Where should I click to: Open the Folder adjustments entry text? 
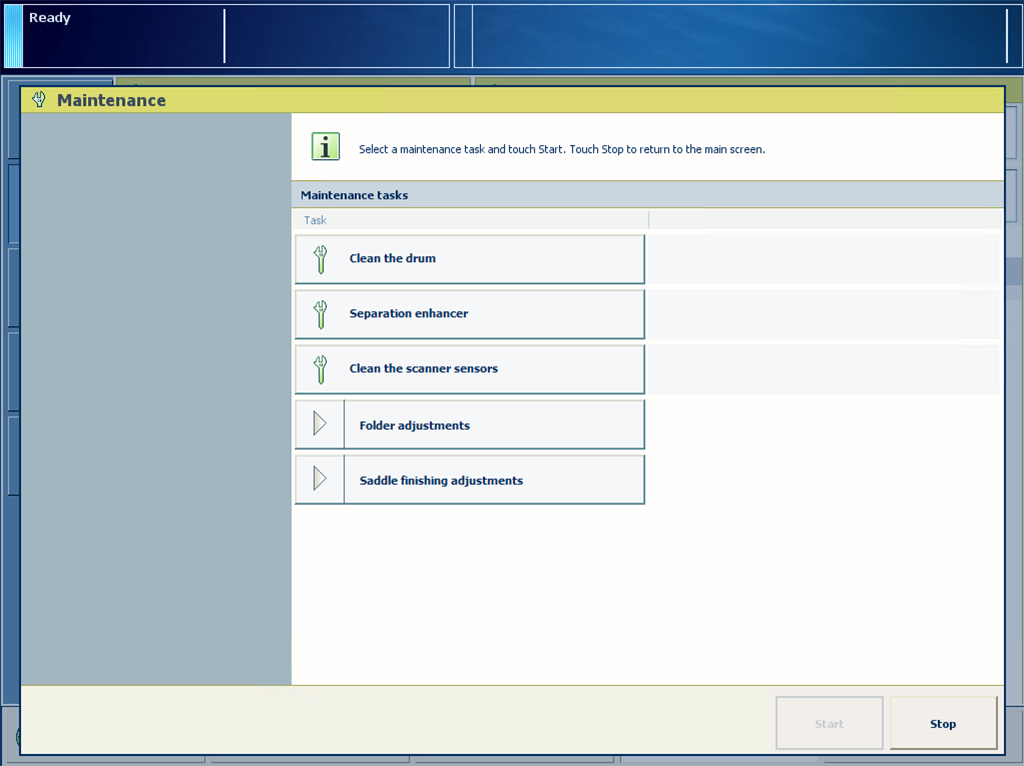tap(414, 426)
